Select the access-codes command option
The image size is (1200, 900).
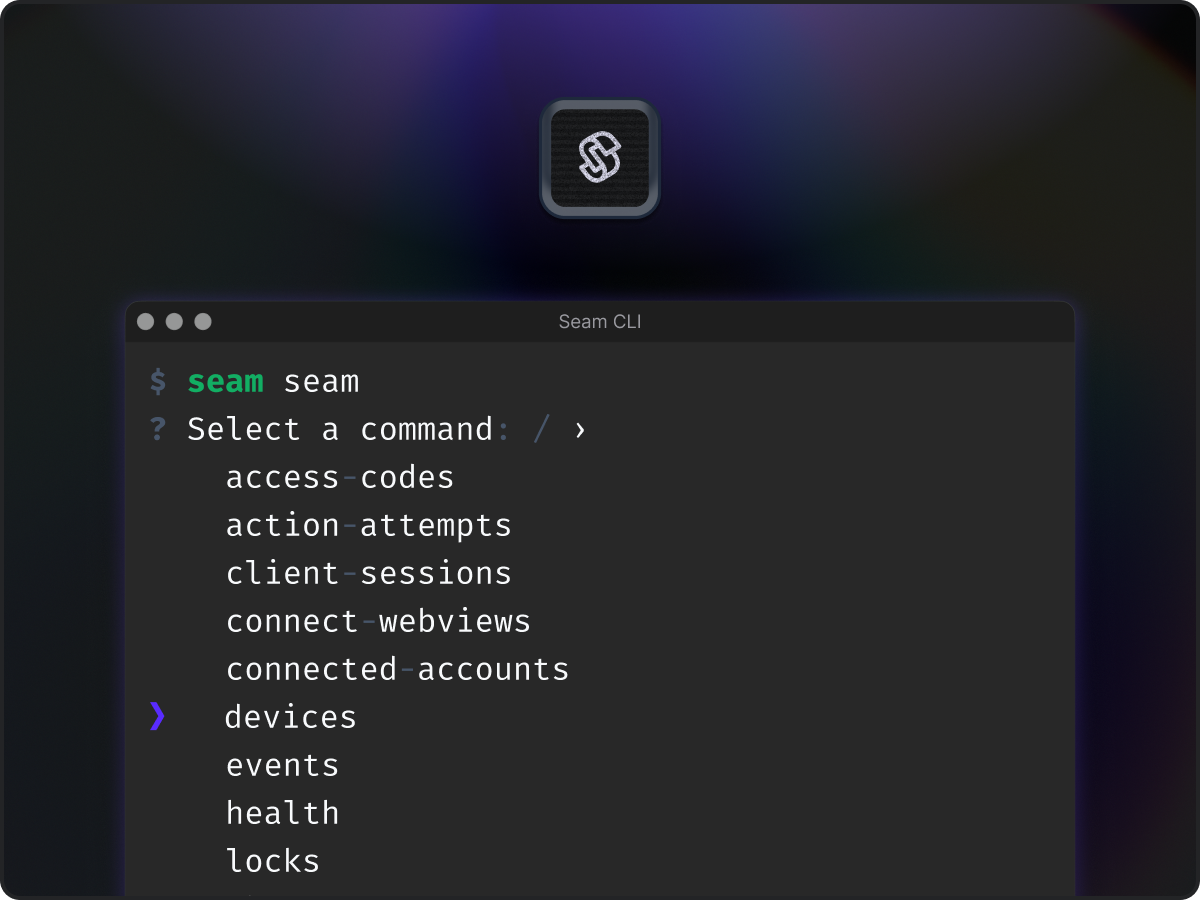[x=340, y=477]
